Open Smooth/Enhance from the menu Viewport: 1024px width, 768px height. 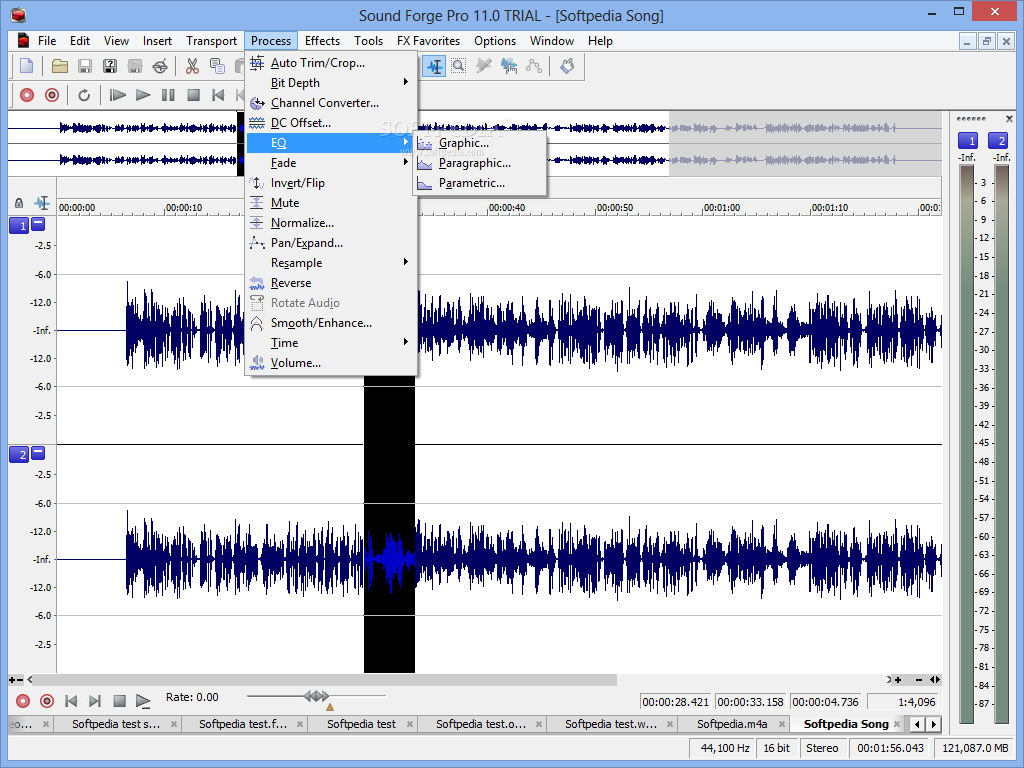click(x=332, y=323)
